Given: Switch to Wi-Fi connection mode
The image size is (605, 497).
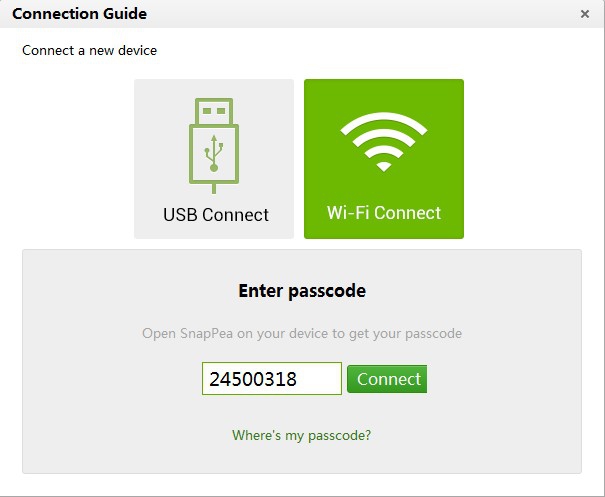Looking at the screenshot, I should 384,159.
